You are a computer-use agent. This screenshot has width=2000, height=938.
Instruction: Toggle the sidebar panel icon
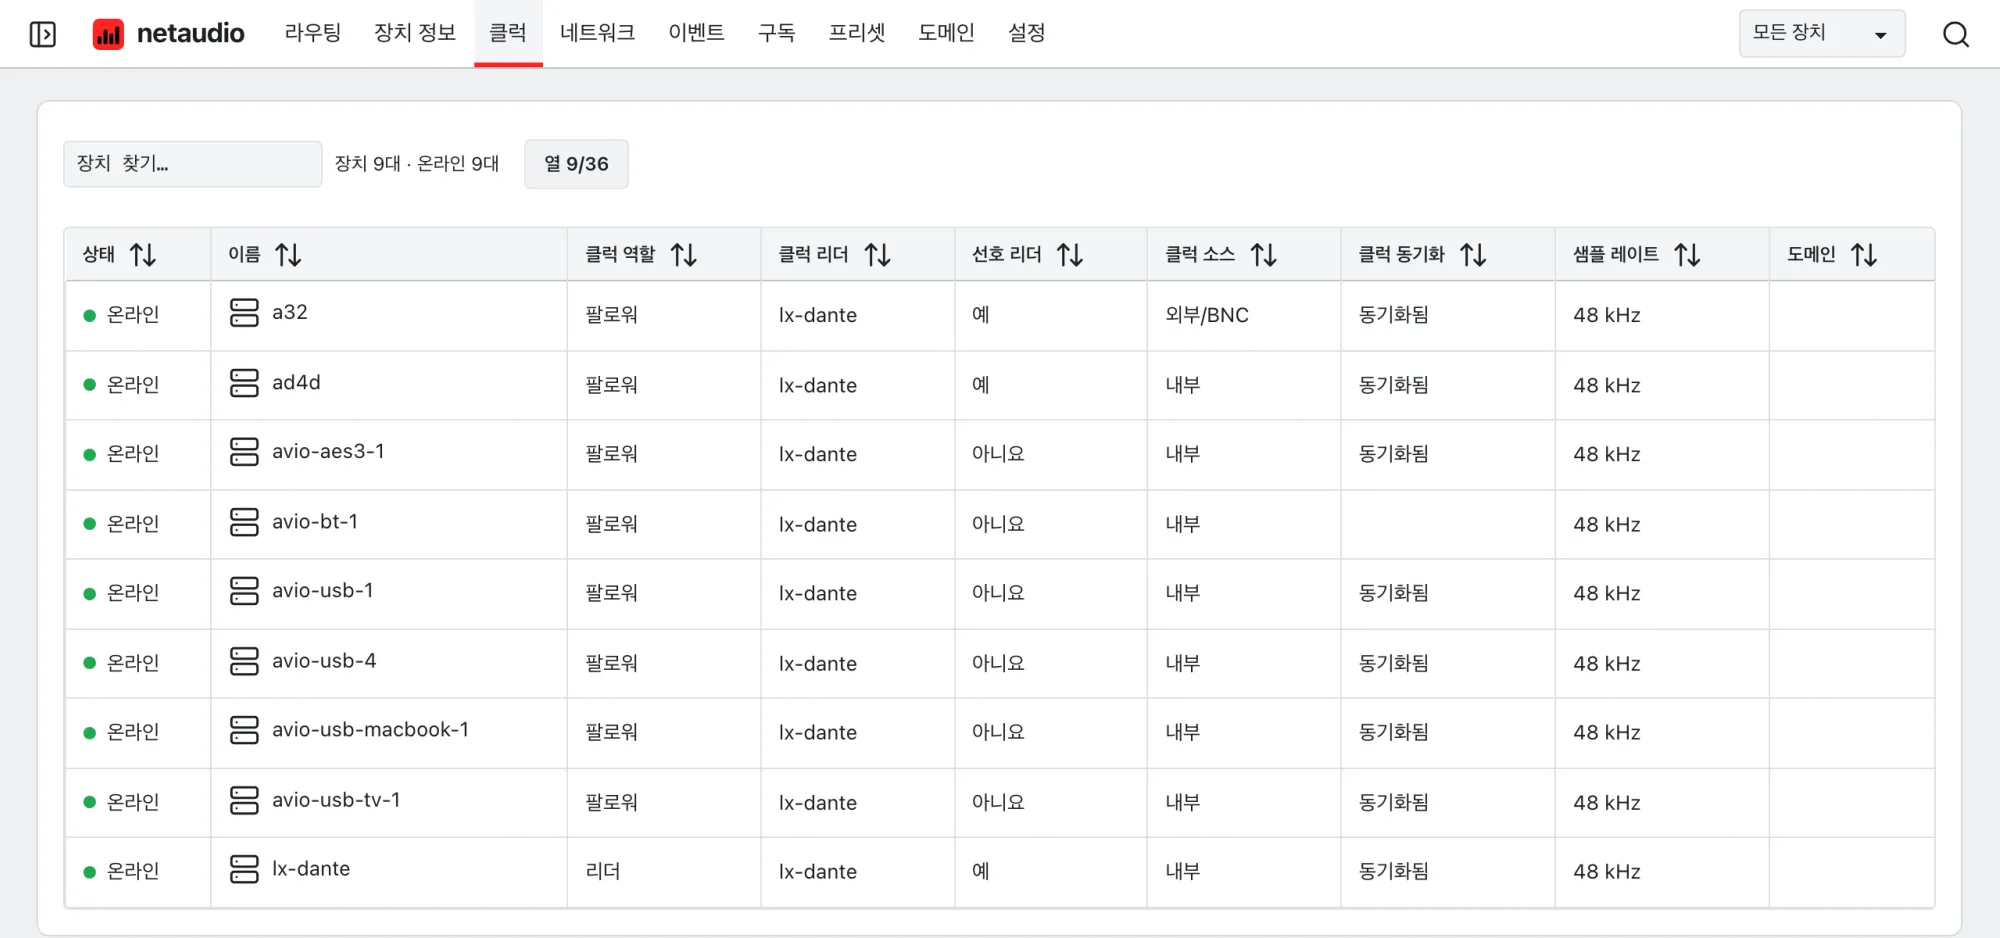click(43, 34)
